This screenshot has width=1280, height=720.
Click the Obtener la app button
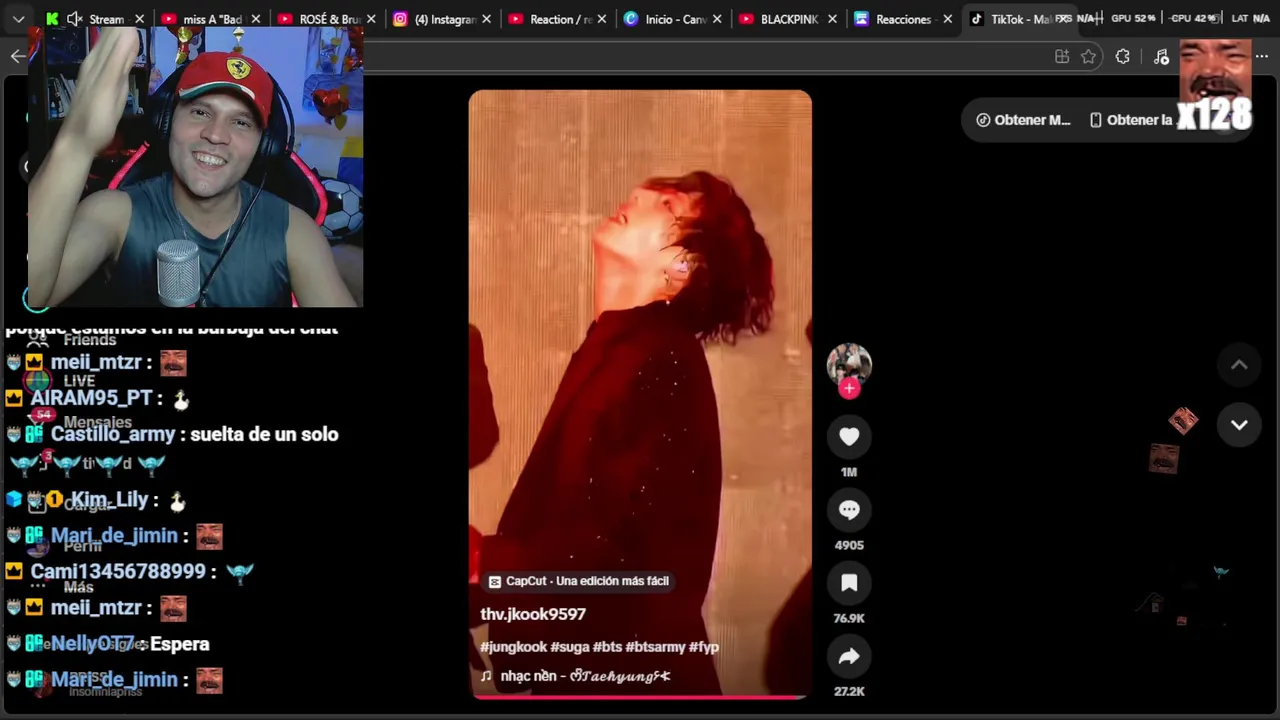click(1130, 120)
